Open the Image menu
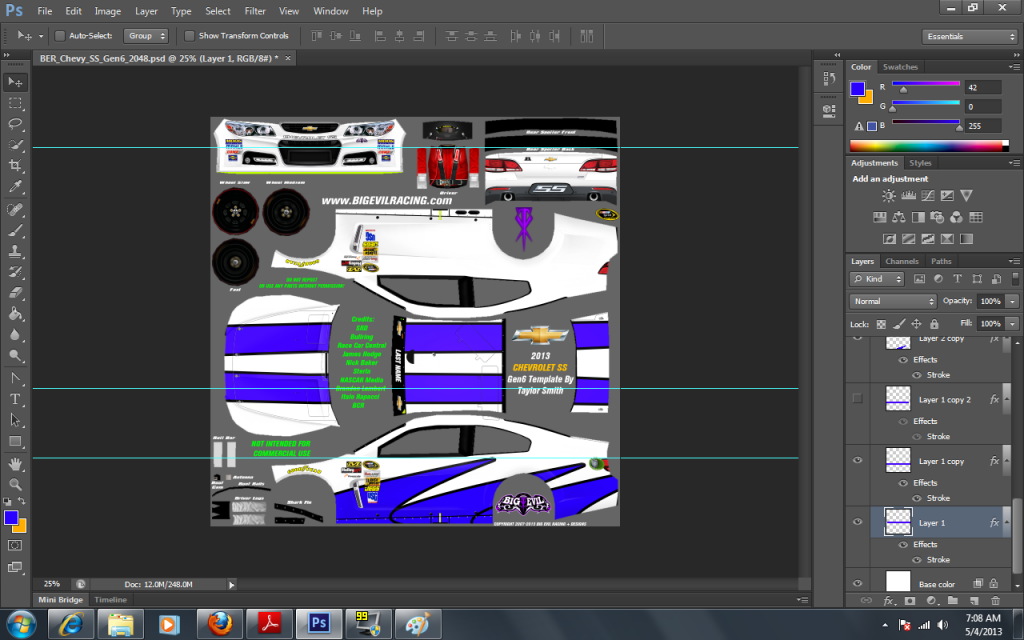Viewport: 1024px width, 640px height. click(x=108, y=11)
